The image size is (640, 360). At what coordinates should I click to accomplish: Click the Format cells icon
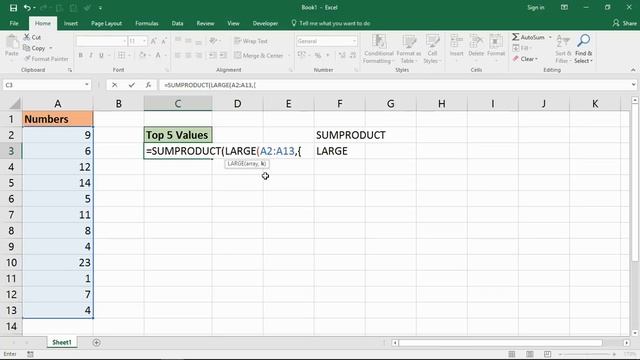coord(496,42)
